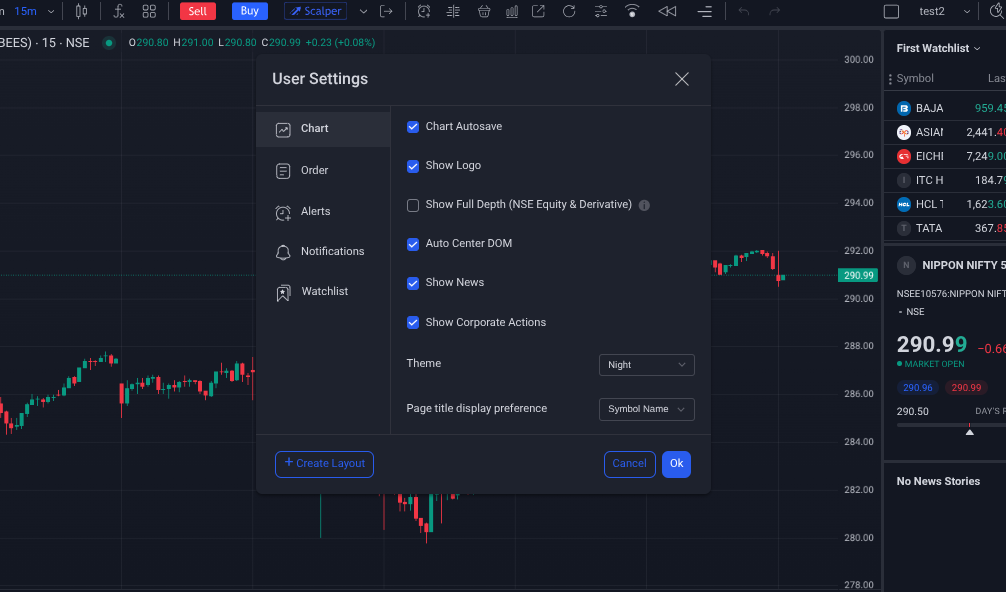The height and width of the screenshot is (592, 1006).
Task: Disable the Show News checkbox
Action: (x=413, y=283)
